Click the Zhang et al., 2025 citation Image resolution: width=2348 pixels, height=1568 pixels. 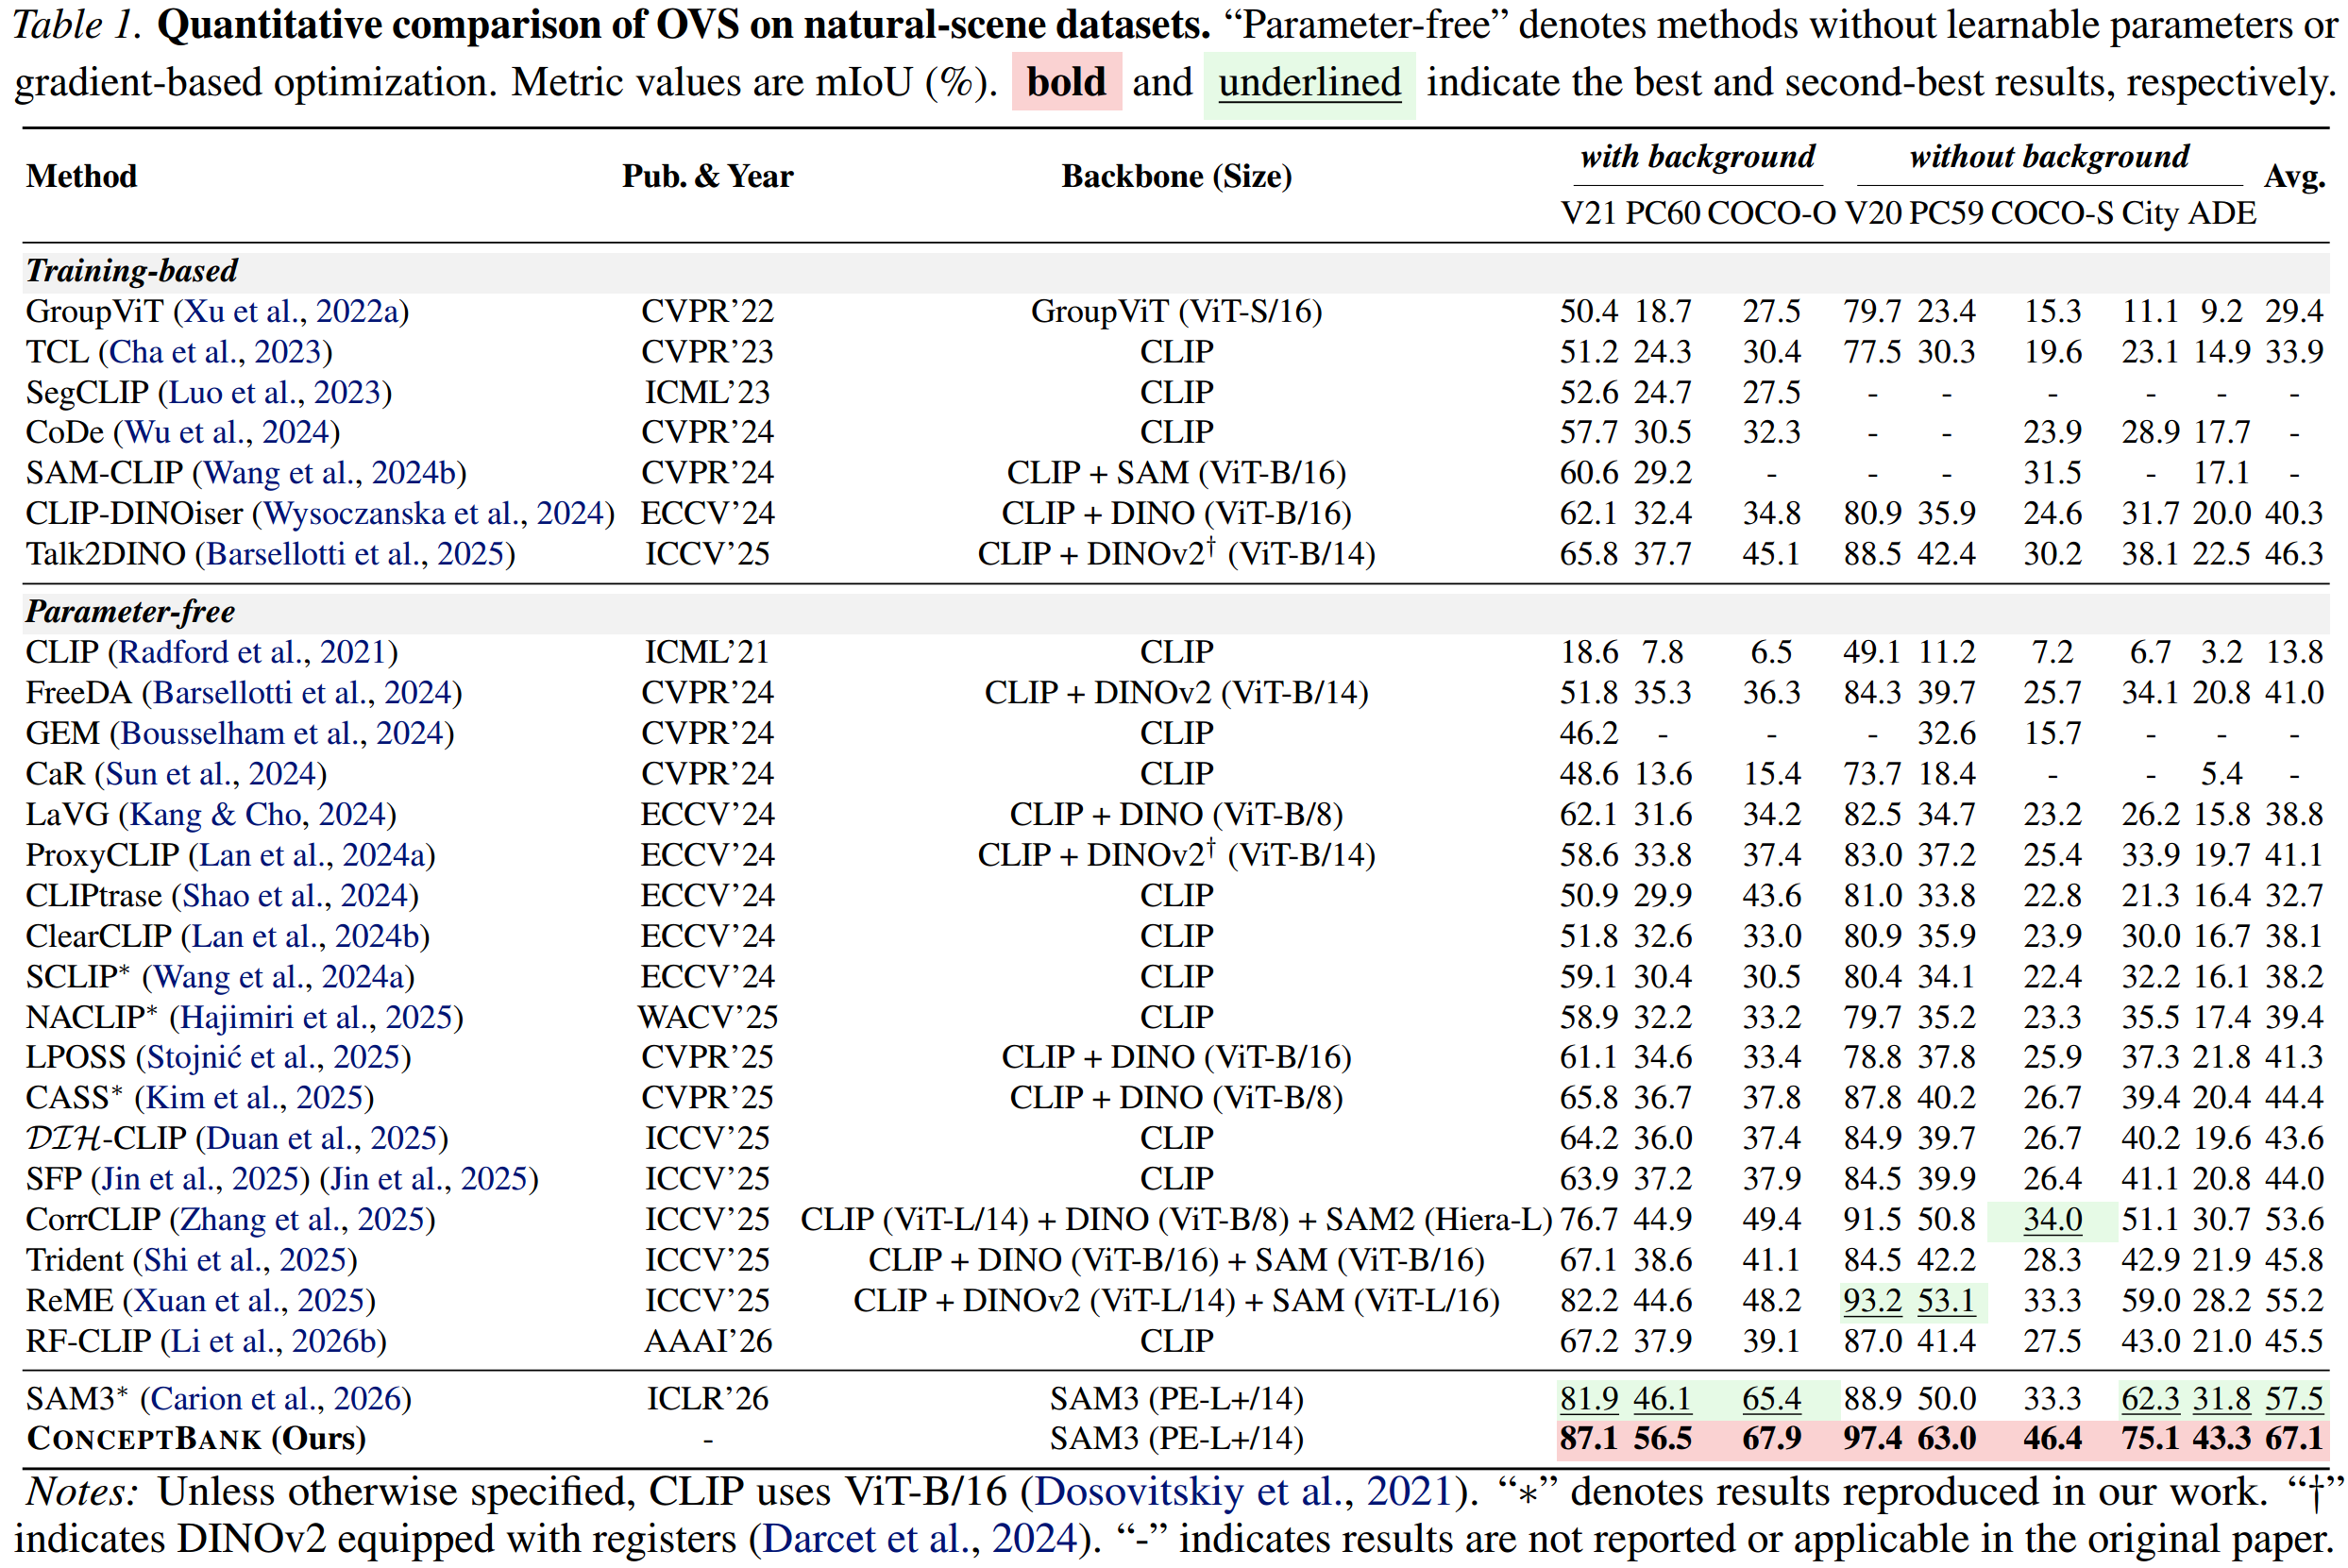click(x=304, y=1220)
